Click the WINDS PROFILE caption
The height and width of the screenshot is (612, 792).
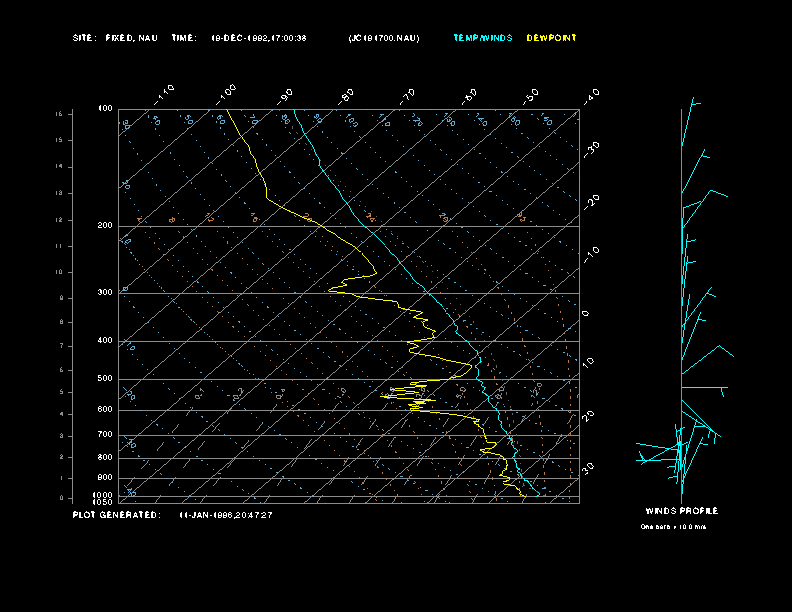tap(681, 511)
